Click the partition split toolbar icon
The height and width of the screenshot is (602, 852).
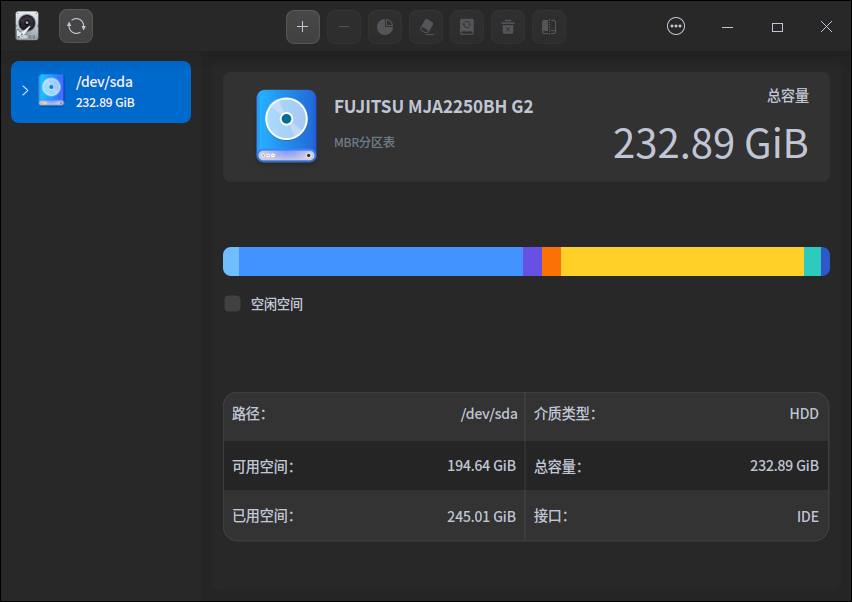[548, 27]
